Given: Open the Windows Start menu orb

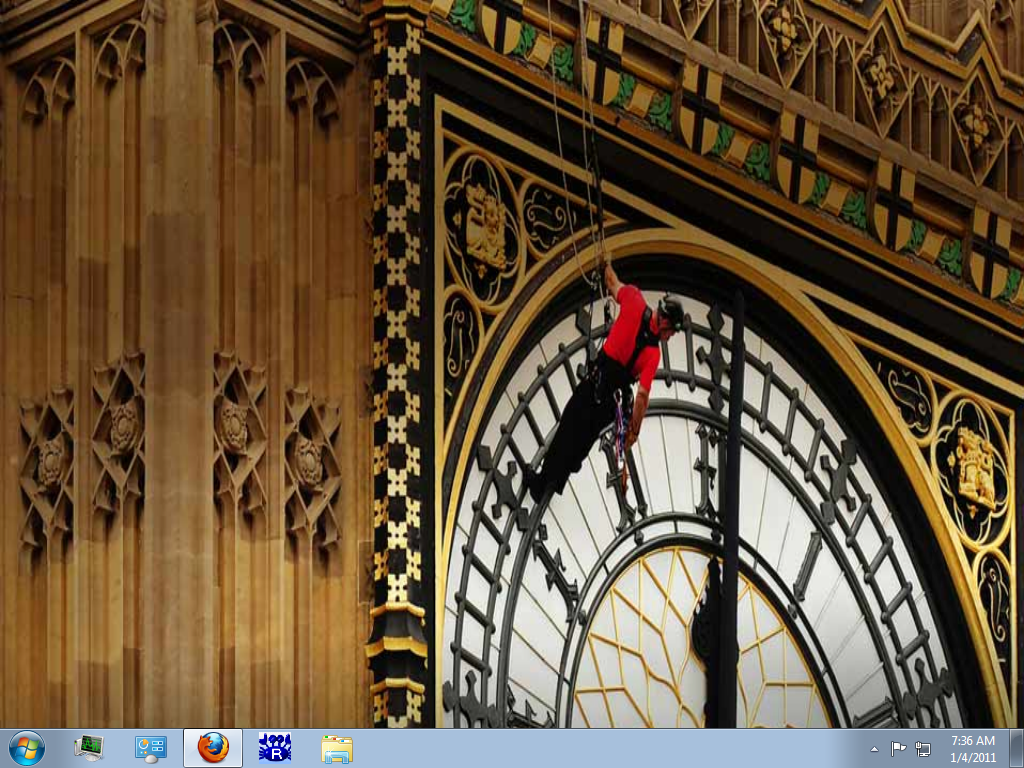Looking at the screenshot, I should (27, 748).
